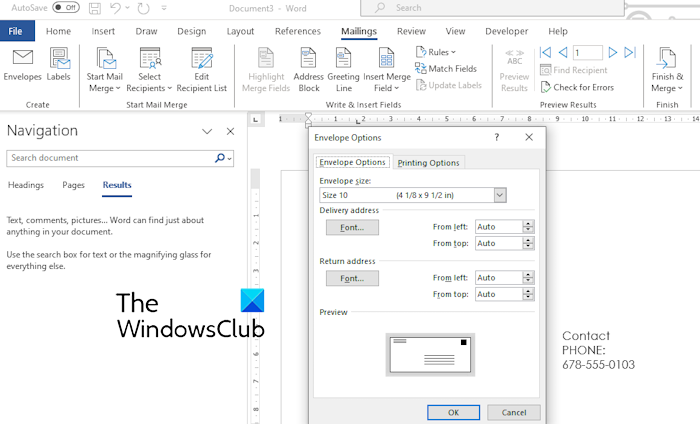
Task: Switch to the Layout tab
Action: pos(240,31)
